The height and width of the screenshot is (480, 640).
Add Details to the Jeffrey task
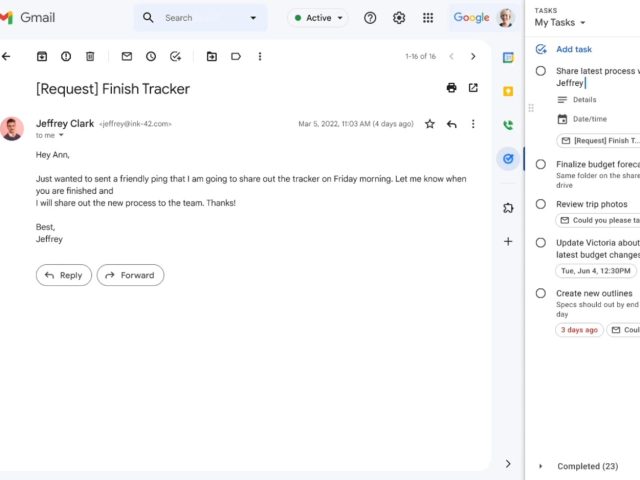click(x=577, y=100)
